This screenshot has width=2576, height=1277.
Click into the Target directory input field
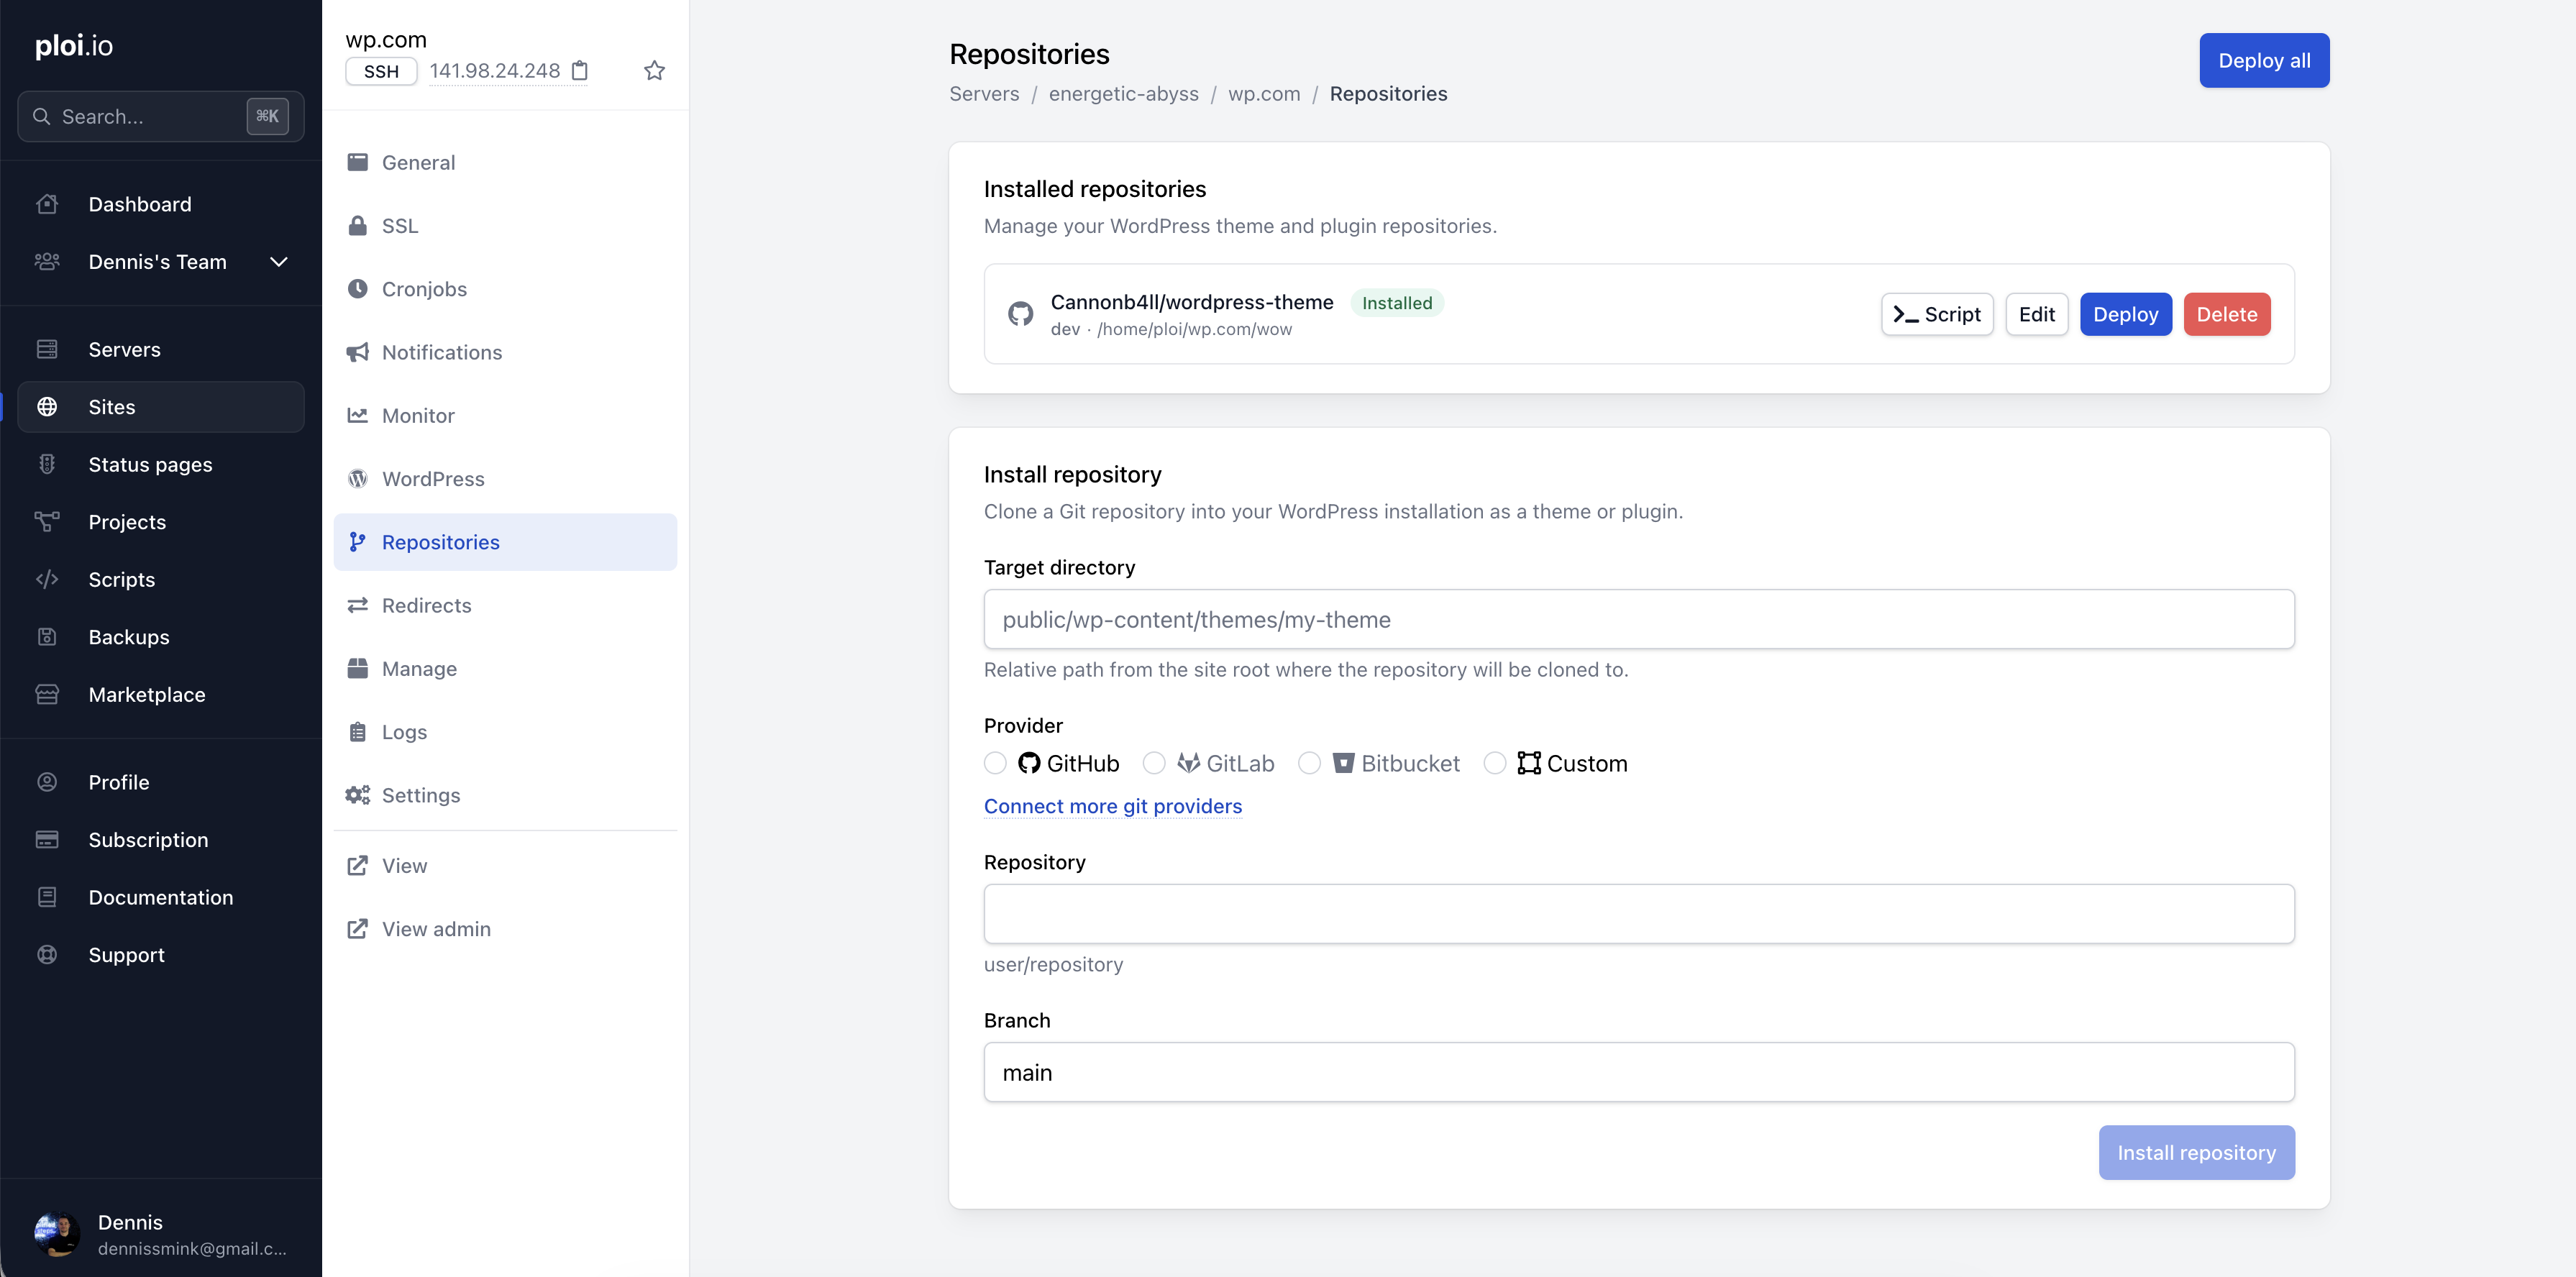pos(1638,620)
